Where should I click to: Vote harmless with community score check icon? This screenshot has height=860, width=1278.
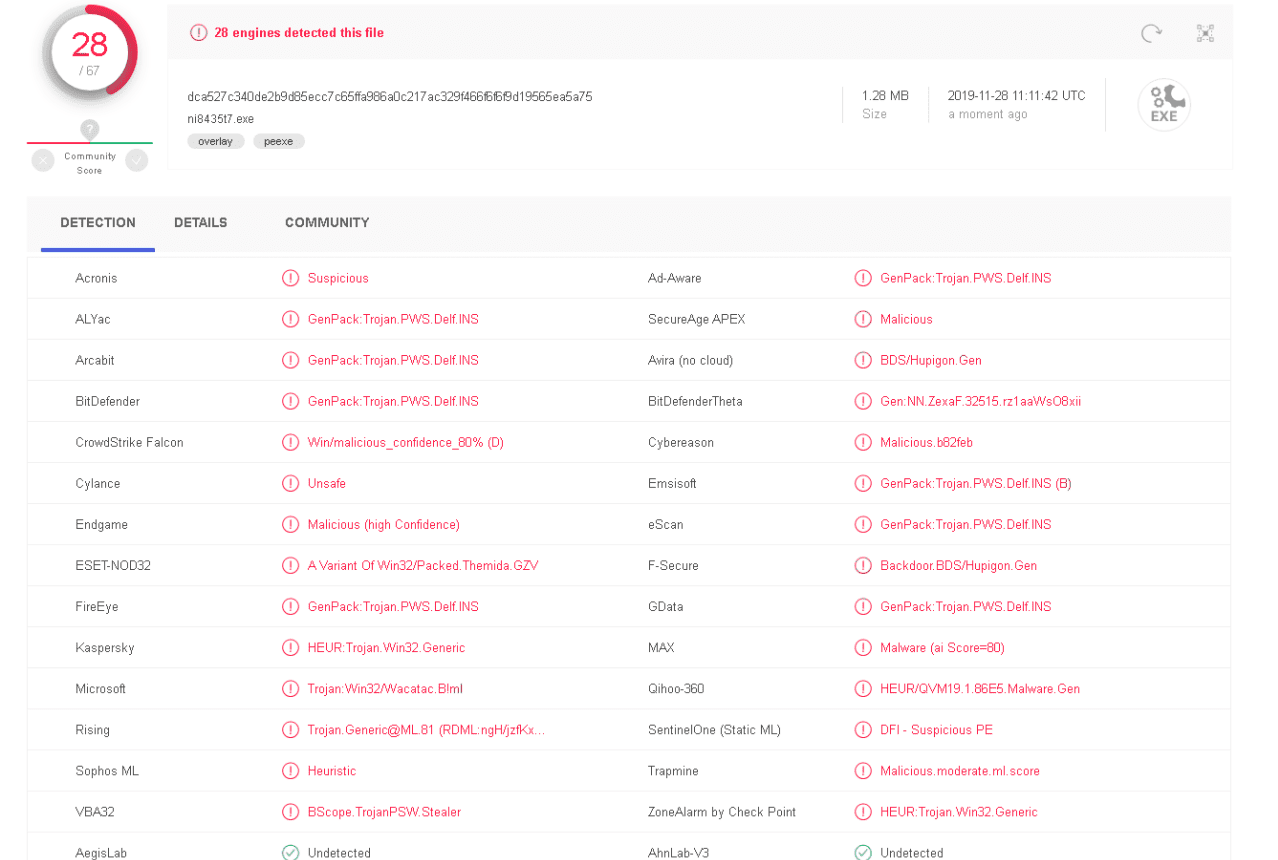[x=137, y=160]
